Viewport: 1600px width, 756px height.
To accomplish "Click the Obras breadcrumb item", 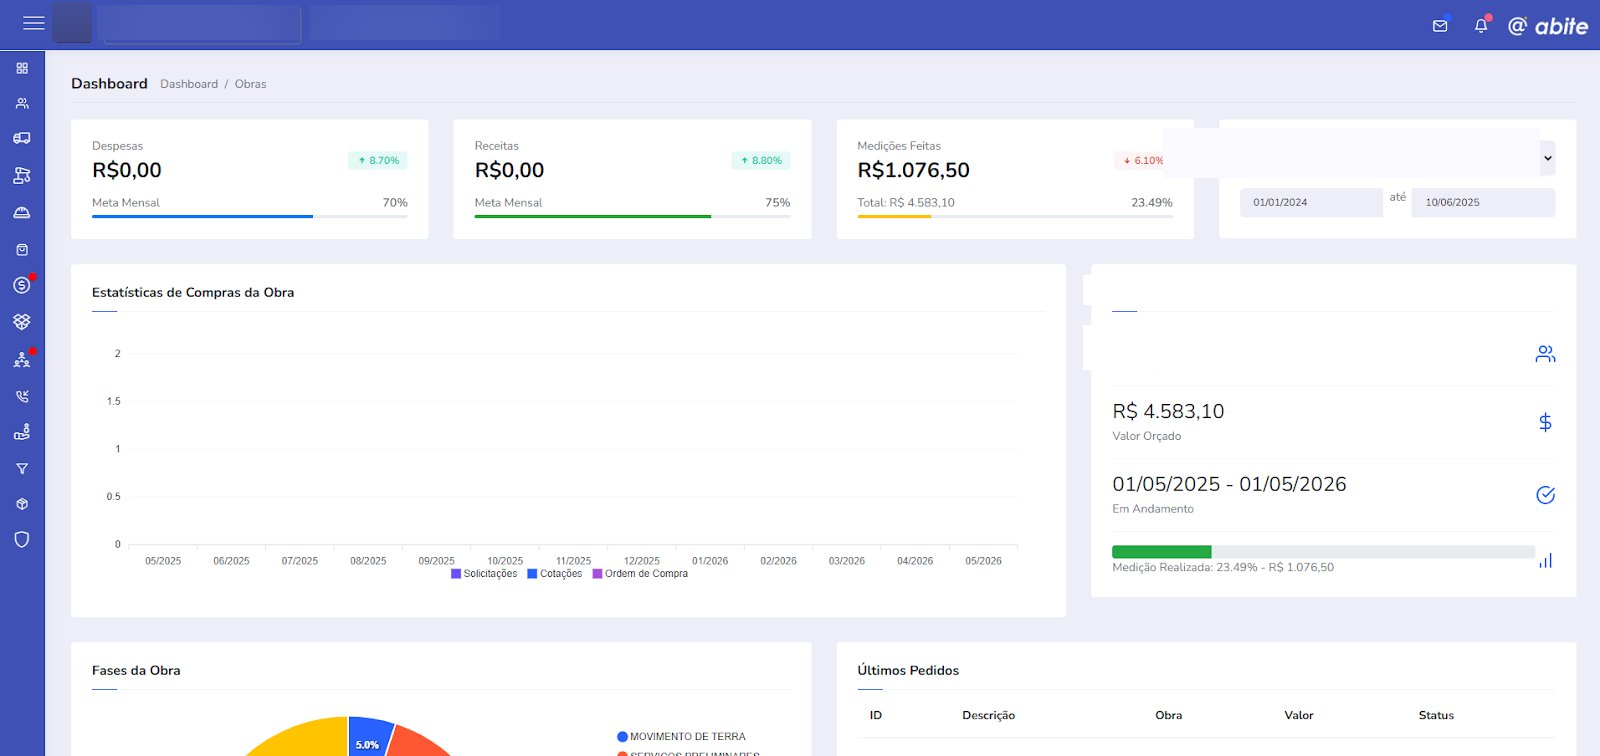I will pyautogui.click(x=250, y=84).
